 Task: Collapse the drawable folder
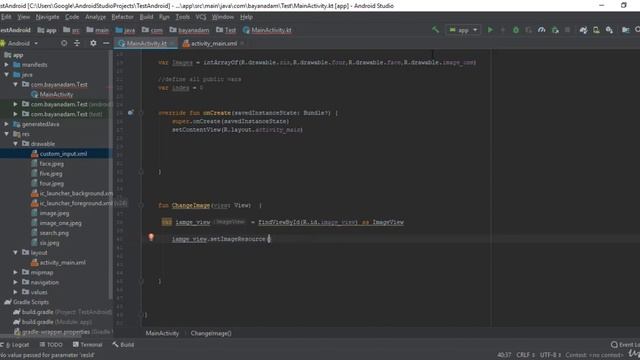point(16,144)
